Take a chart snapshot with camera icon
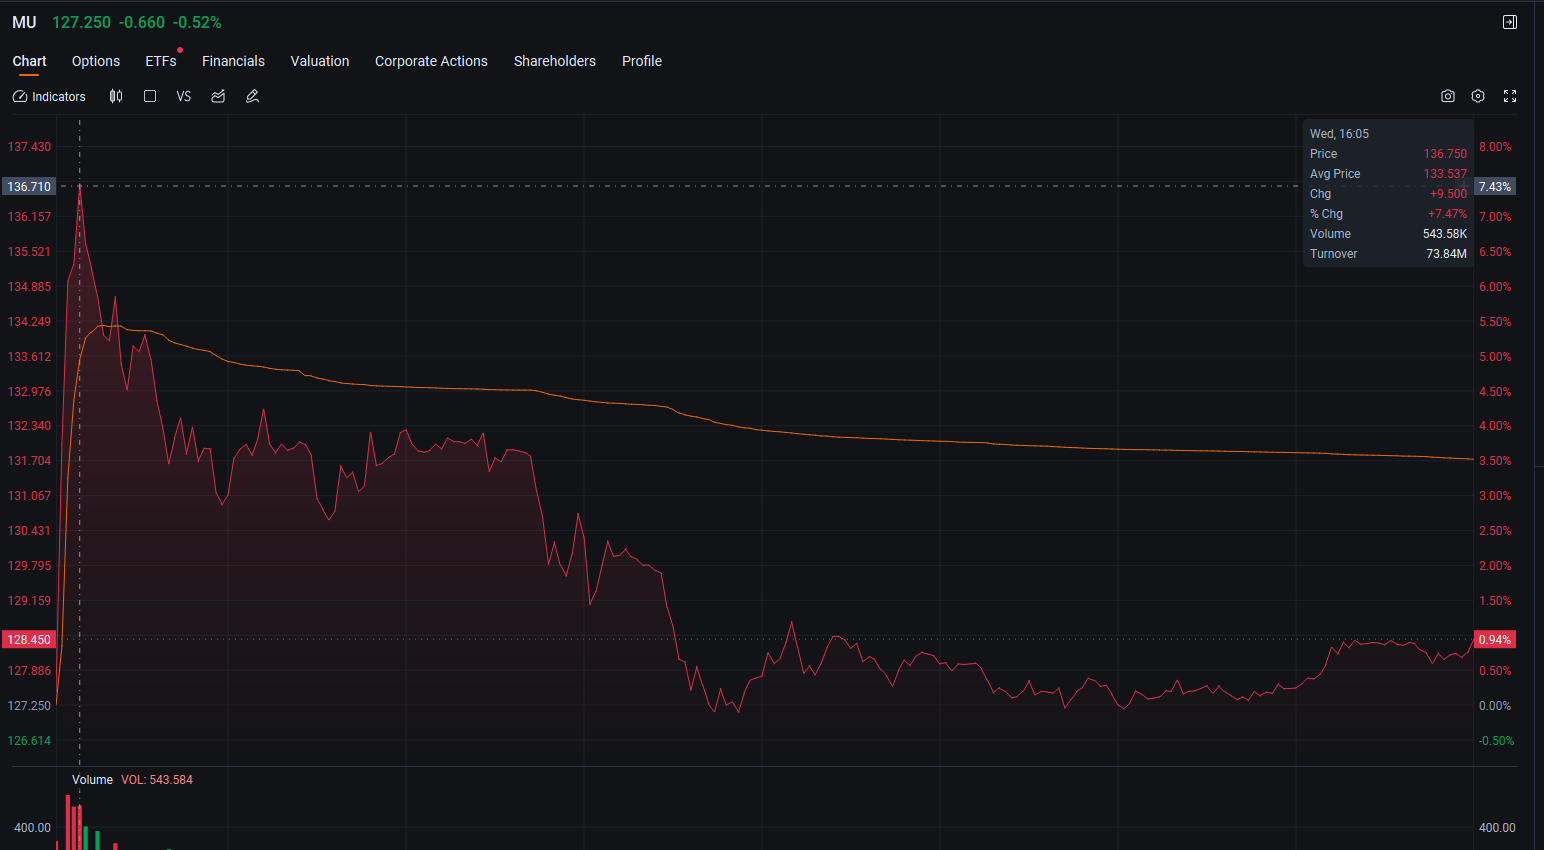This screenshot has height=850, width=1544. pyautogui.click(x=1448, y=96)
